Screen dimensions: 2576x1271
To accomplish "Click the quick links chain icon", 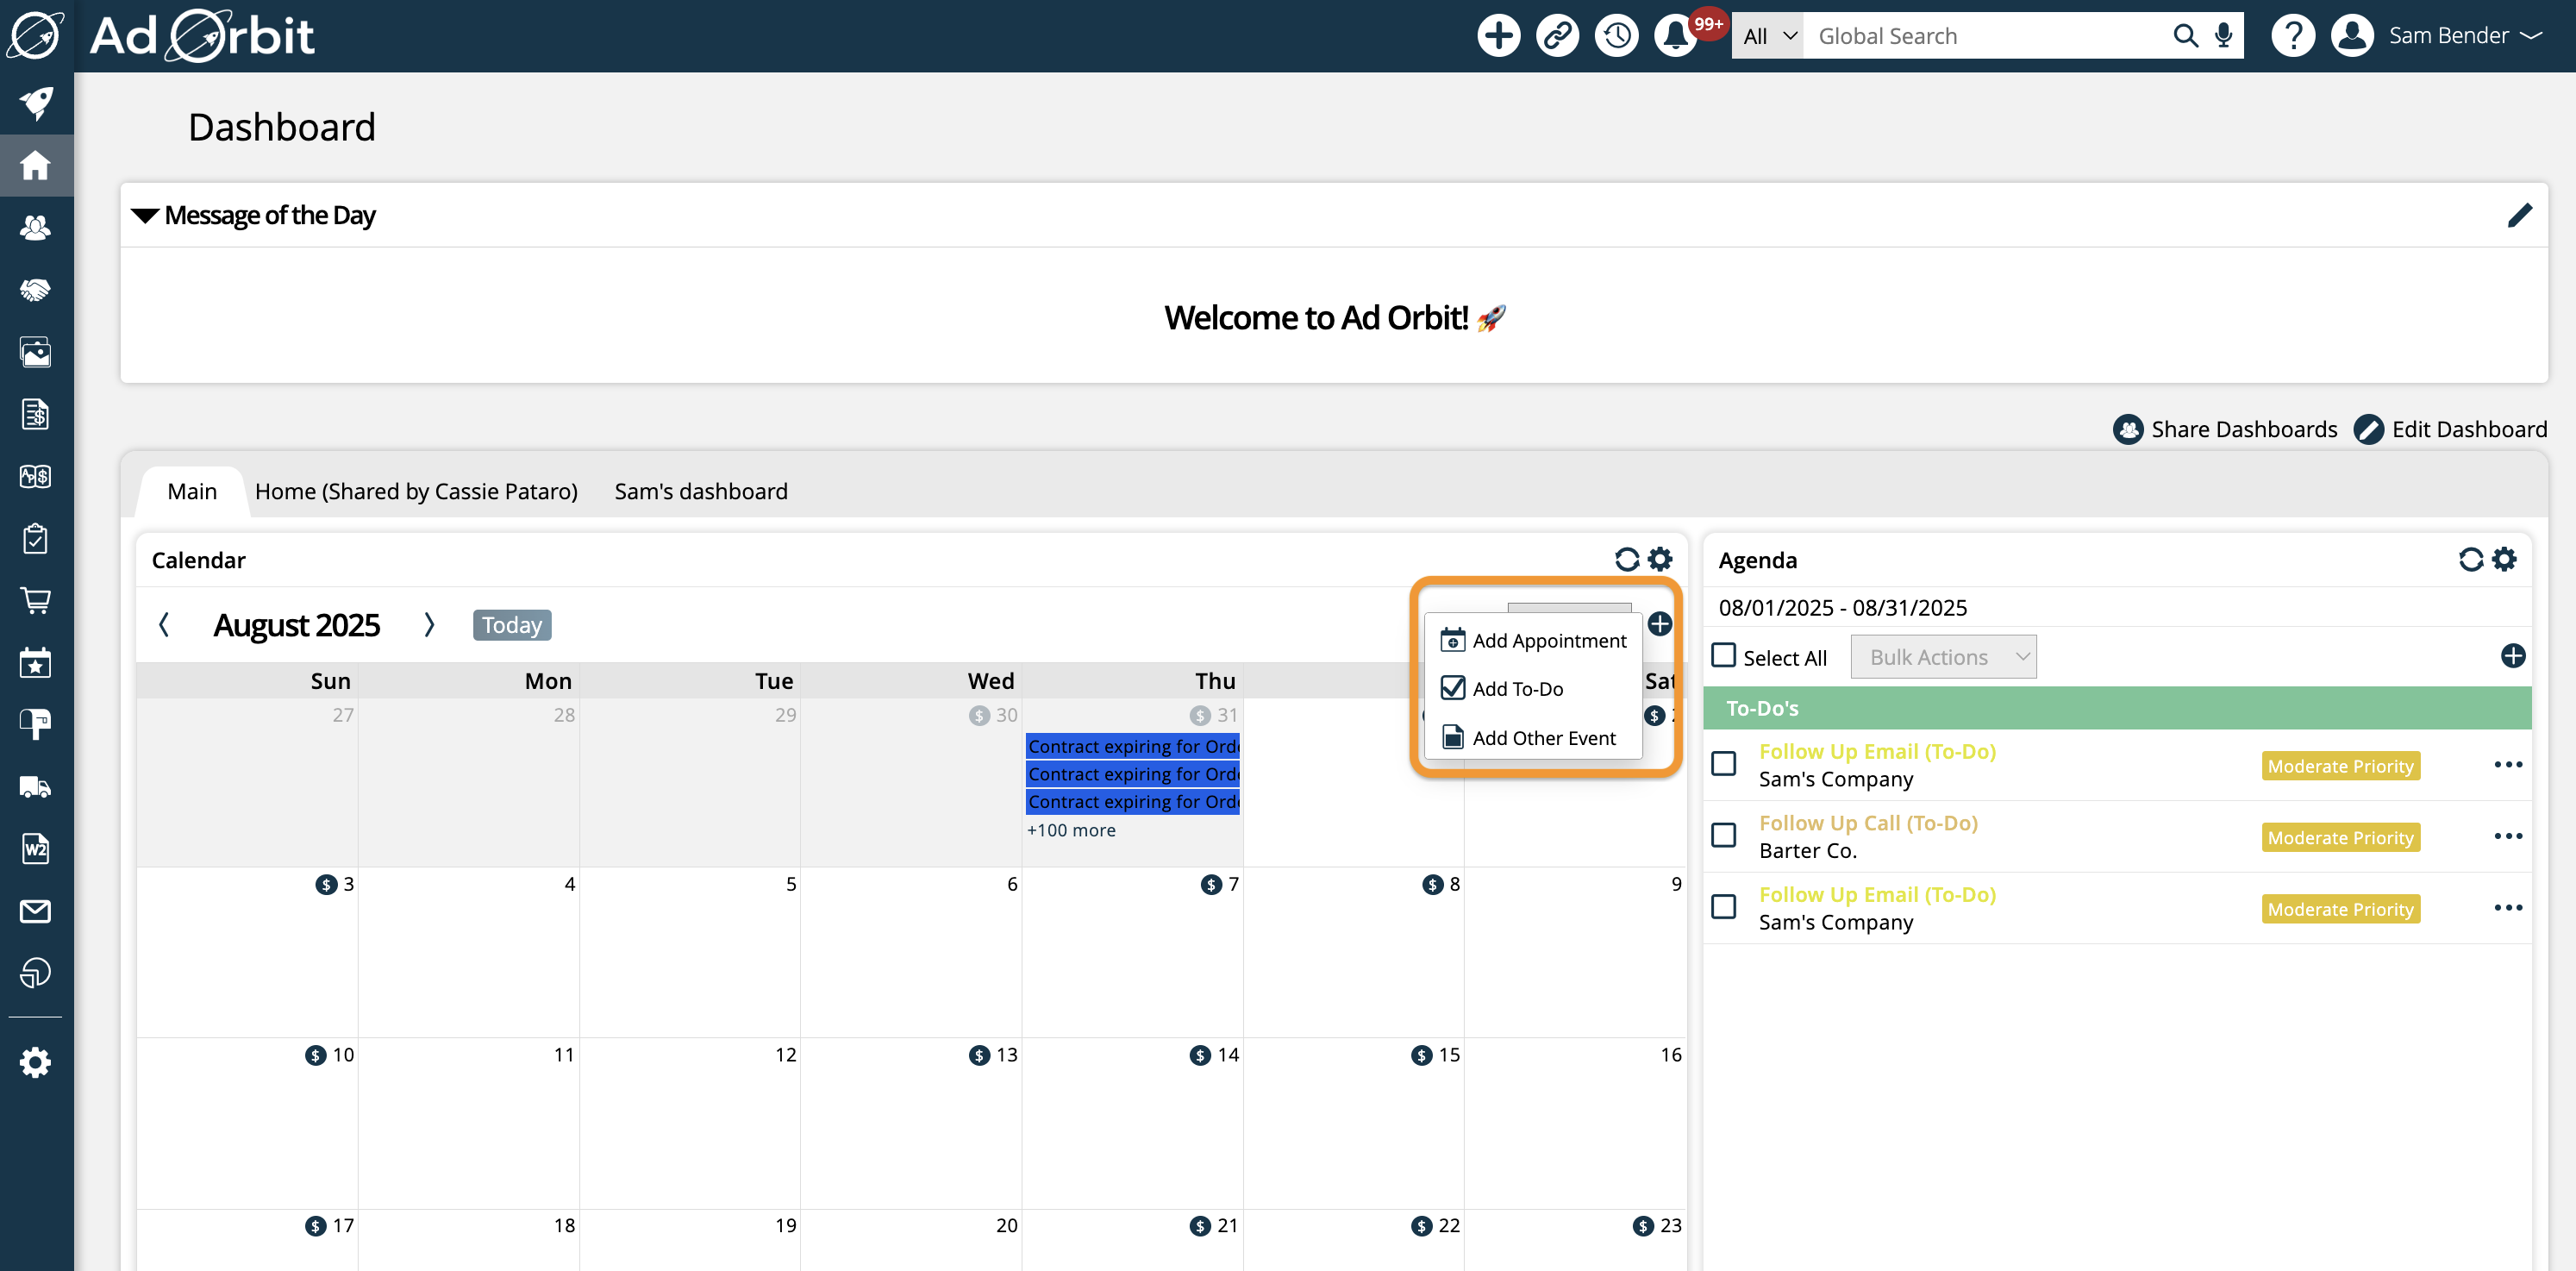I will click(x=1557, y=36).
